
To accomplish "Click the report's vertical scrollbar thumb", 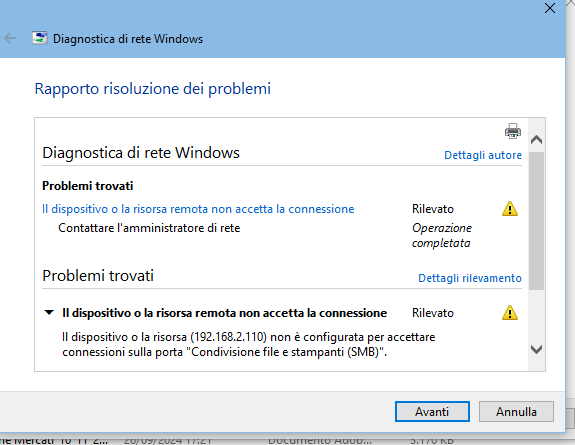I will point(536,221).
